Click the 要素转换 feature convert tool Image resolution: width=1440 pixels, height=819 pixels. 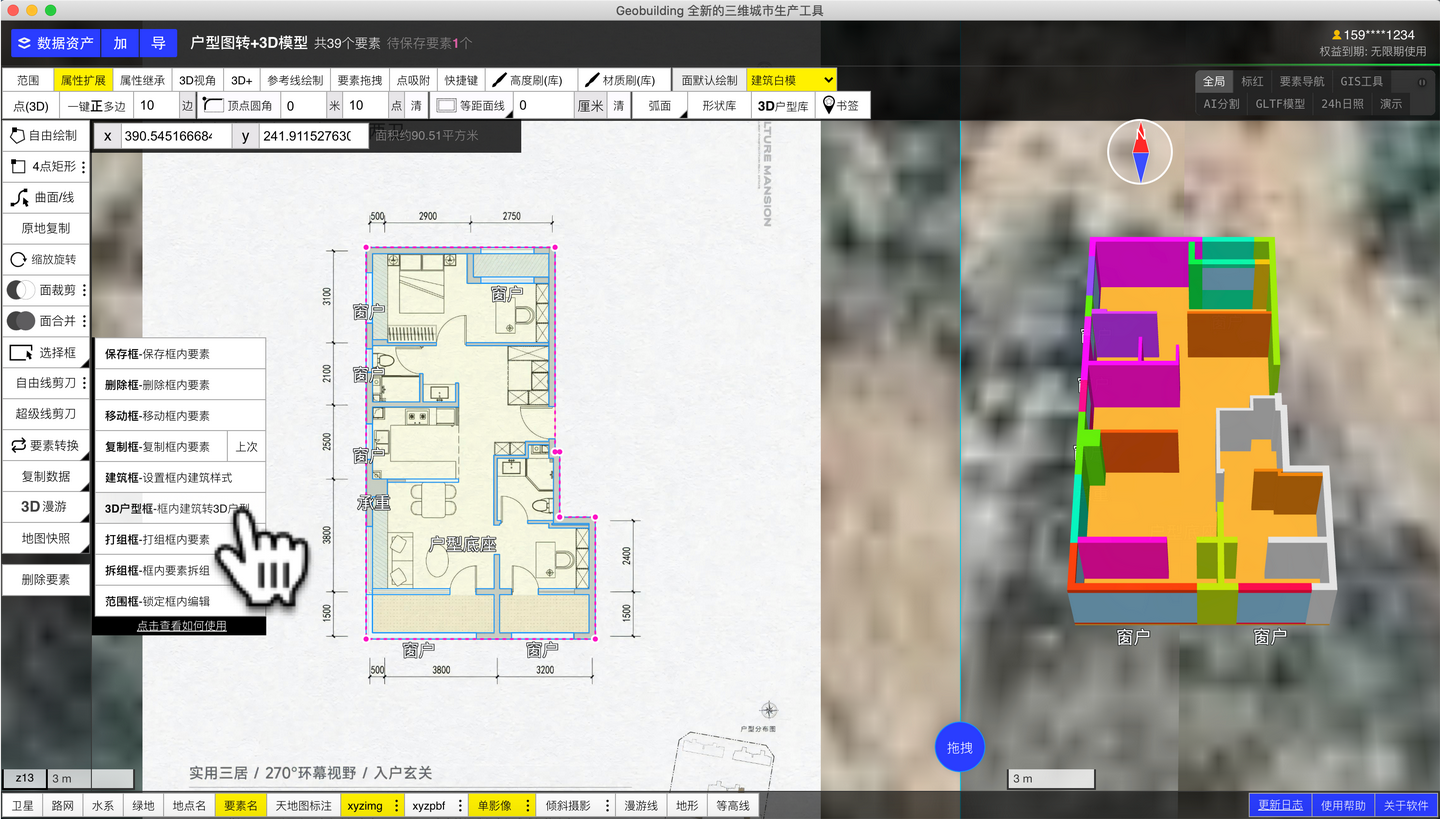tap(46, 445)
